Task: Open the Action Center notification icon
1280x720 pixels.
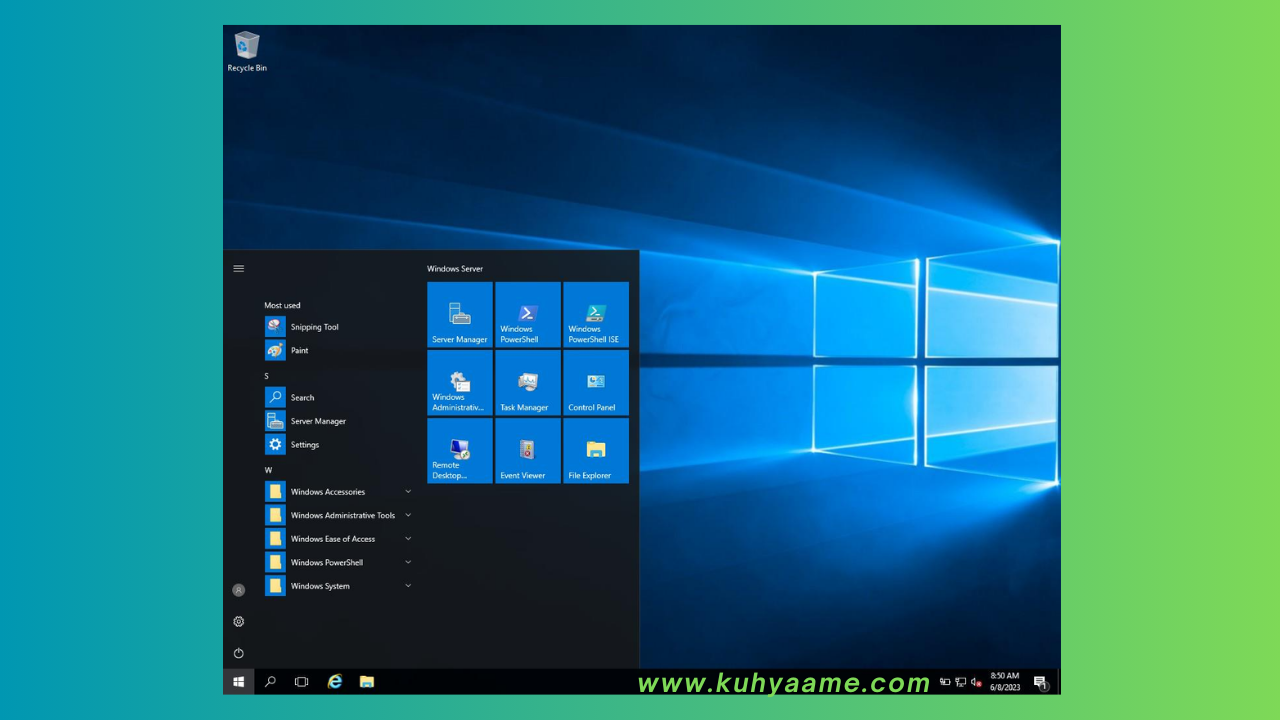Action: point(1040,682)
